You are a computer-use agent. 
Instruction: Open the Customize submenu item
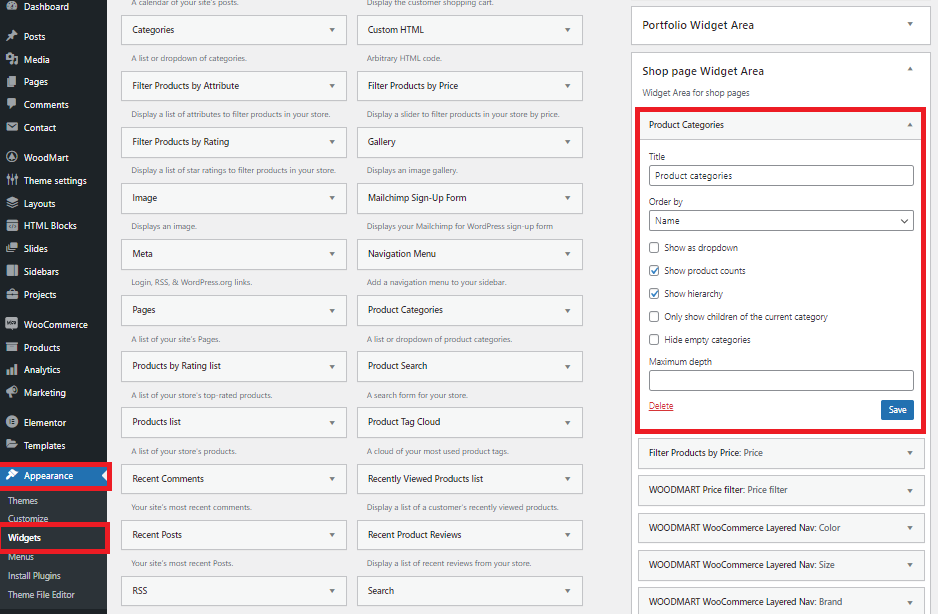pos(28,519)
